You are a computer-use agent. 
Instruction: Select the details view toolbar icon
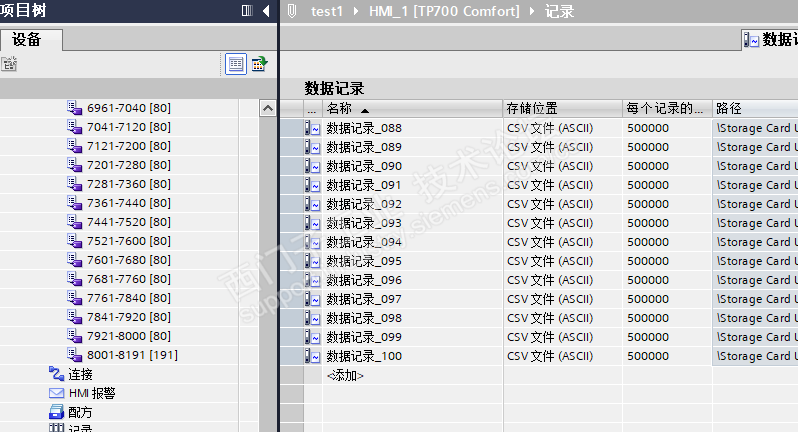coord(236,64)
